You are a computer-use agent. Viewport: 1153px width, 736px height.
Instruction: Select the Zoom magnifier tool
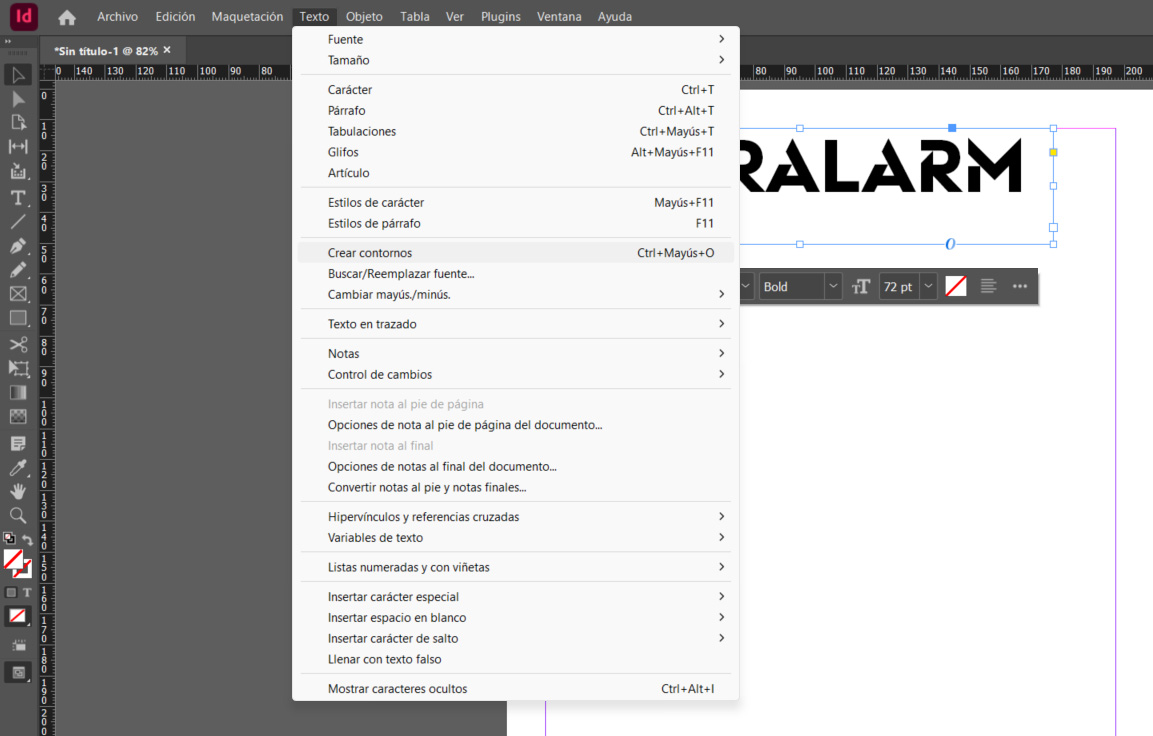[x=18, y=515]
